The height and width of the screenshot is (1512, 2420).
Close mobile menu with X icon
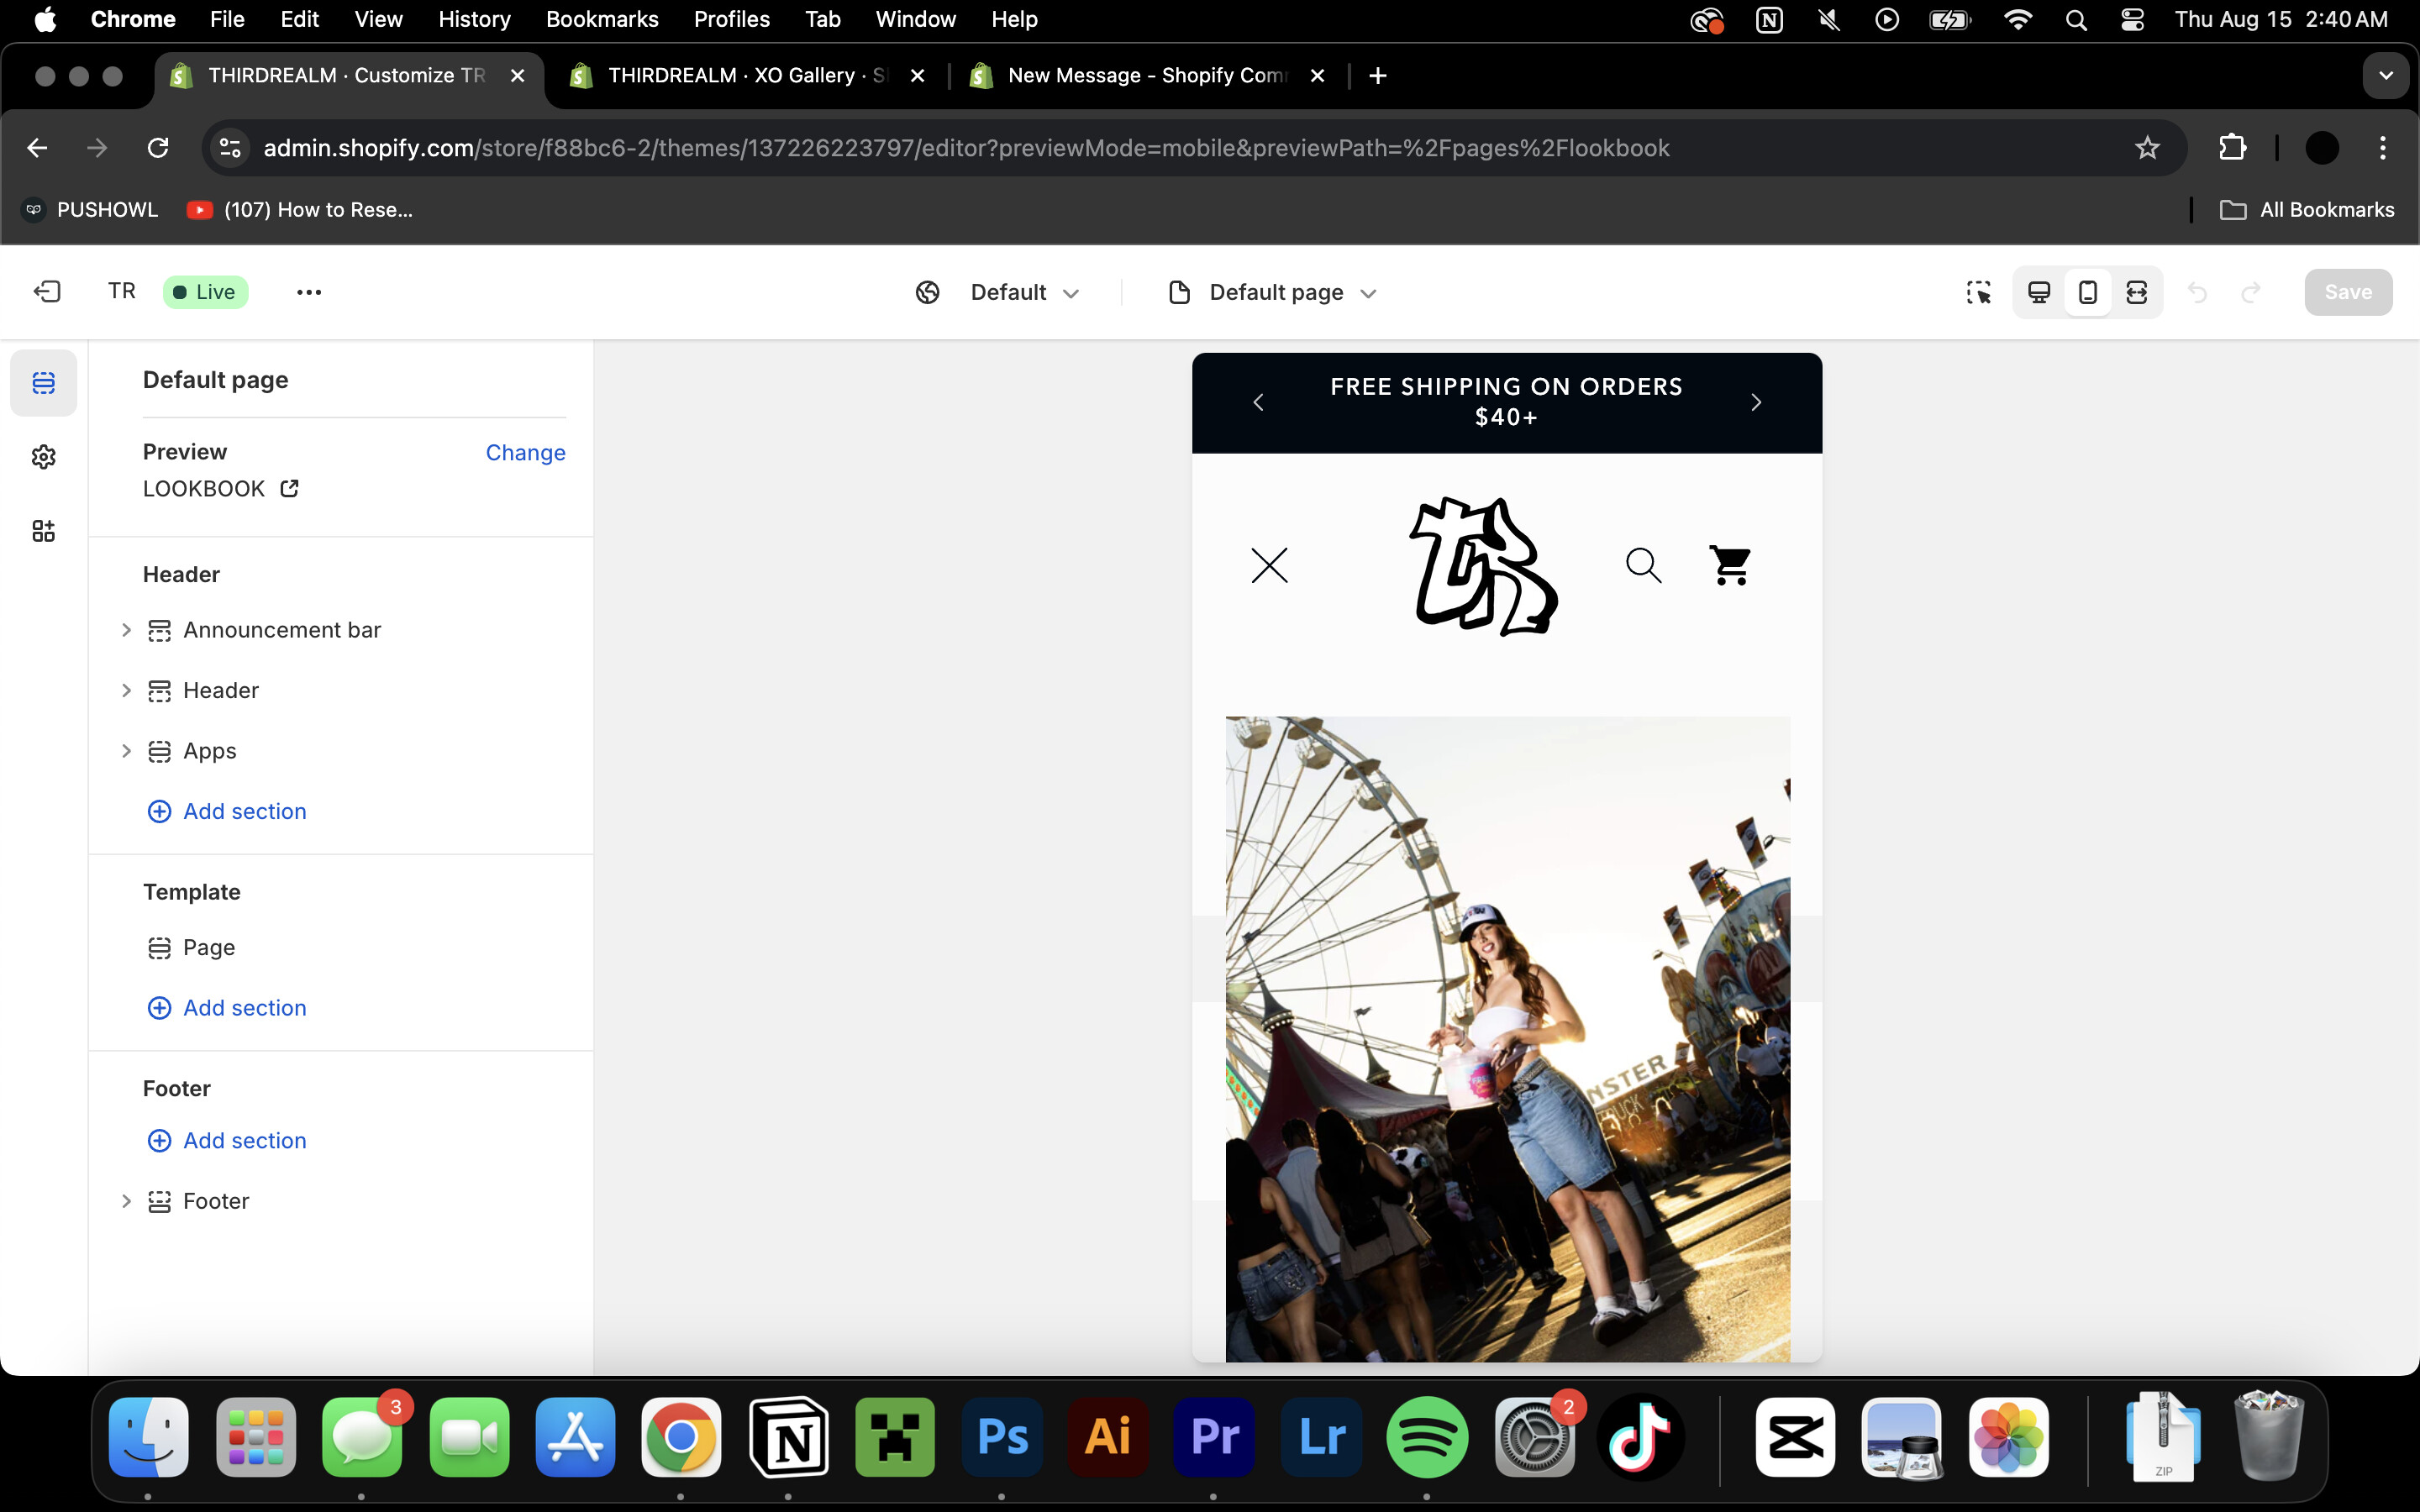coord(1269,565)
